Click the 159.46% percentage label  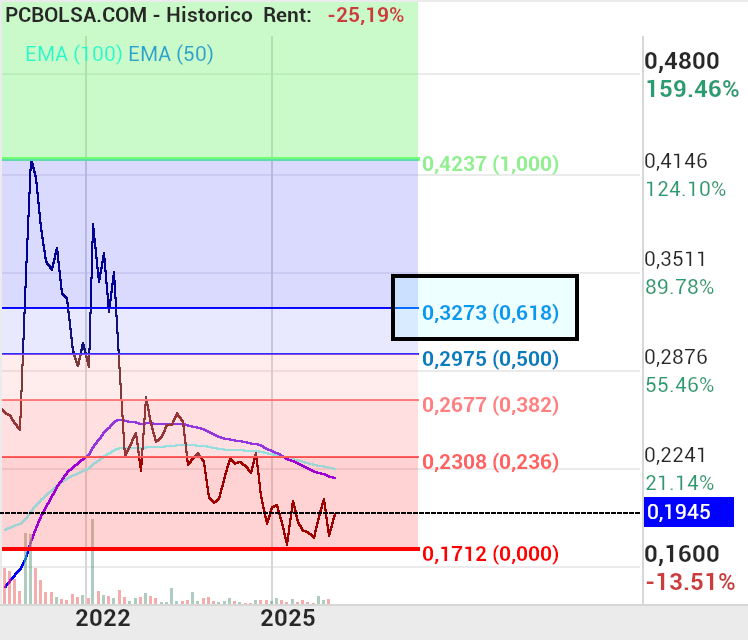(692, 89)
